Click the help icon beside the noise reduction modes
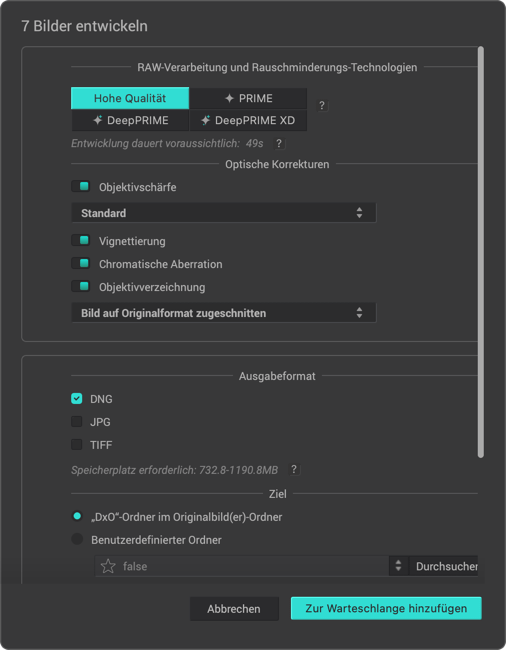This screenshot has height=650, width=506. [322, 106]
